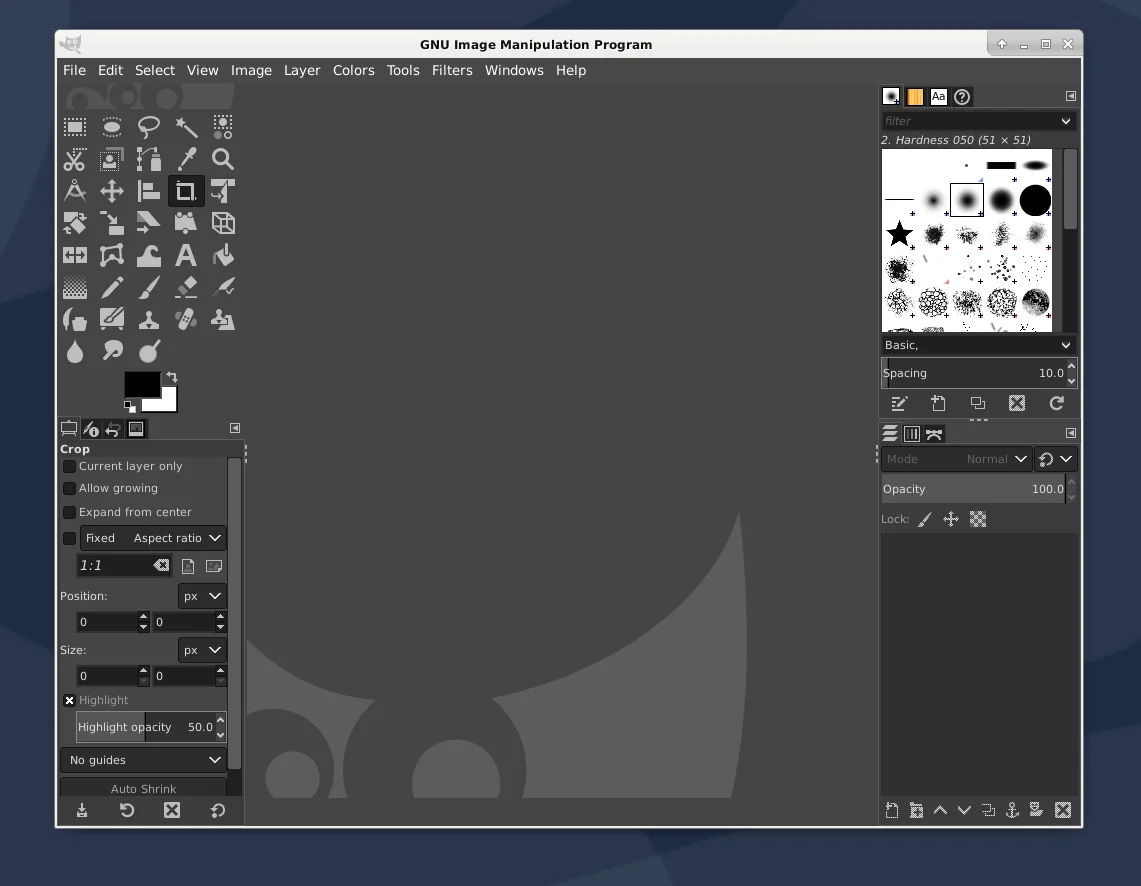Enable the Current layer only checkbox
This screenshot has width=1141, height=886.
[x=70, y=466]
